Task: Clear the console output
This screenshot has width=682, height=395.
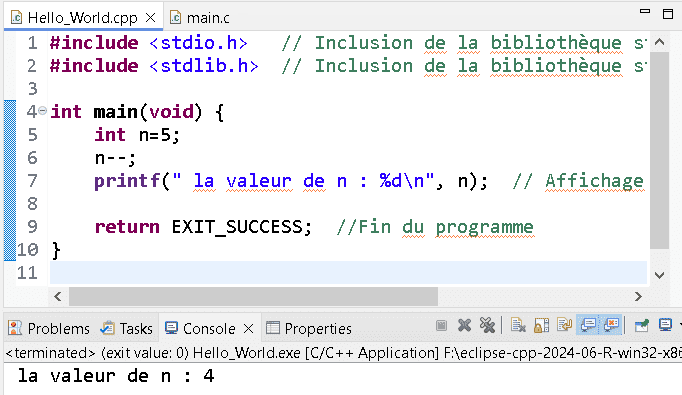Action: [x=518, y=325]
